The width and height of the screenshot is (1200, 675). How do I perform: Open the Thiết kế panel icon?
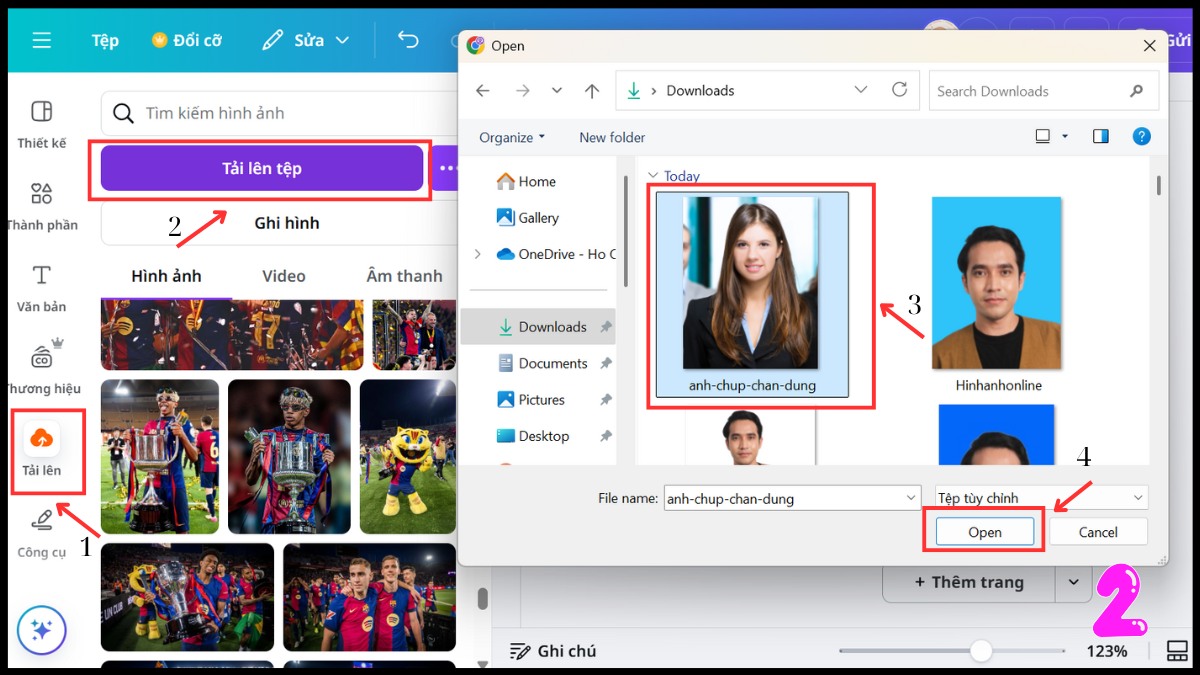coord(41,112)
